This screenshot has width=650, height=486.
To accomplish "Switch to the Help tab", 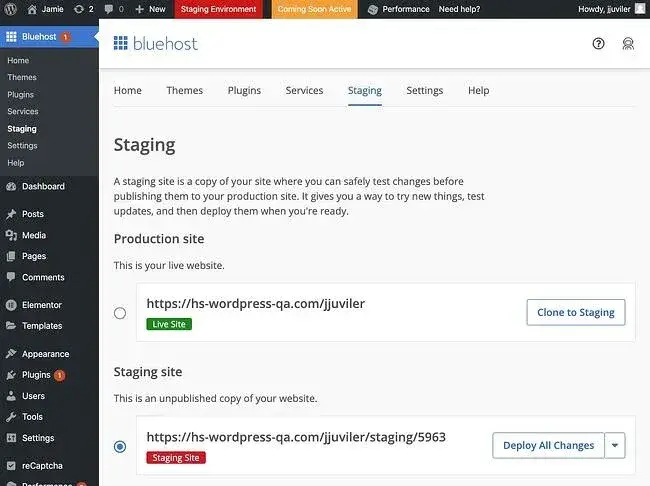I will click(478, 90).
